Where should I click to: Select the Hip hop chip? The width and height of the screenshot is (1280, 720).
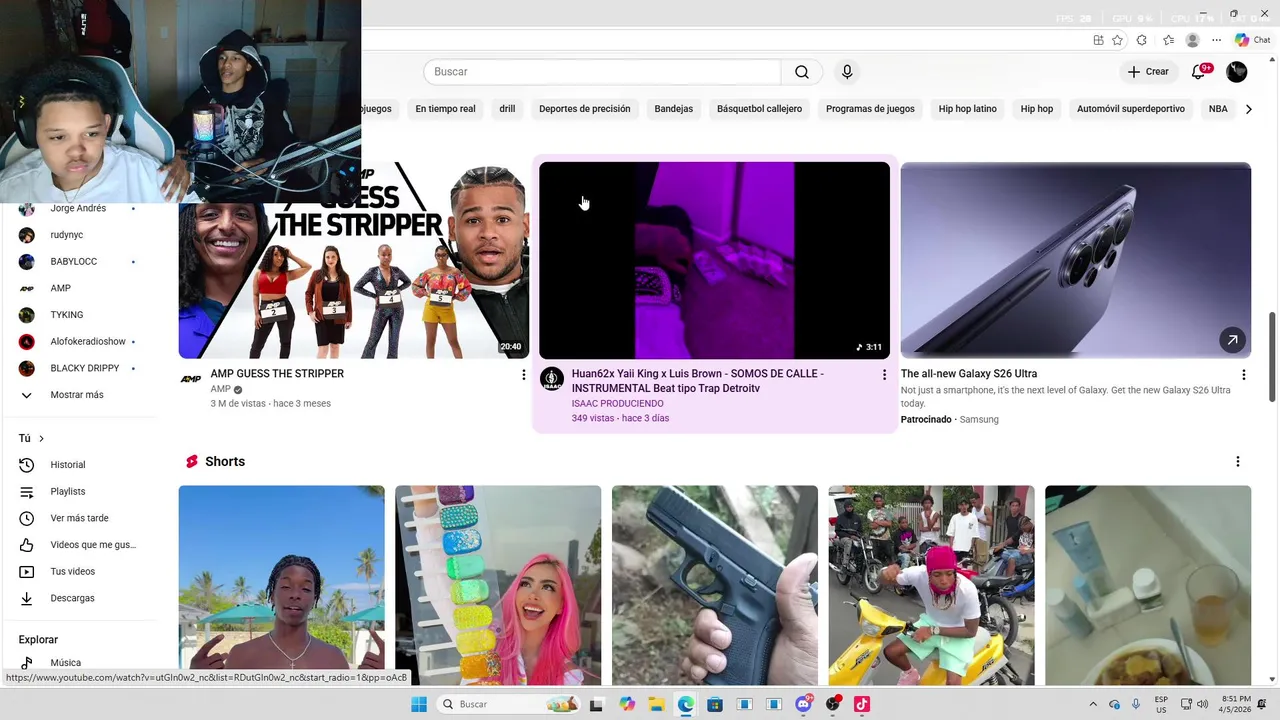click(x=1036, y=109)
